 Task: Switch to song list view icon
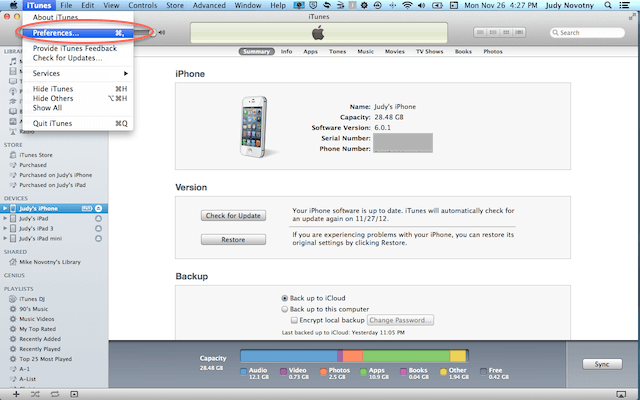(x=480, y=32)
